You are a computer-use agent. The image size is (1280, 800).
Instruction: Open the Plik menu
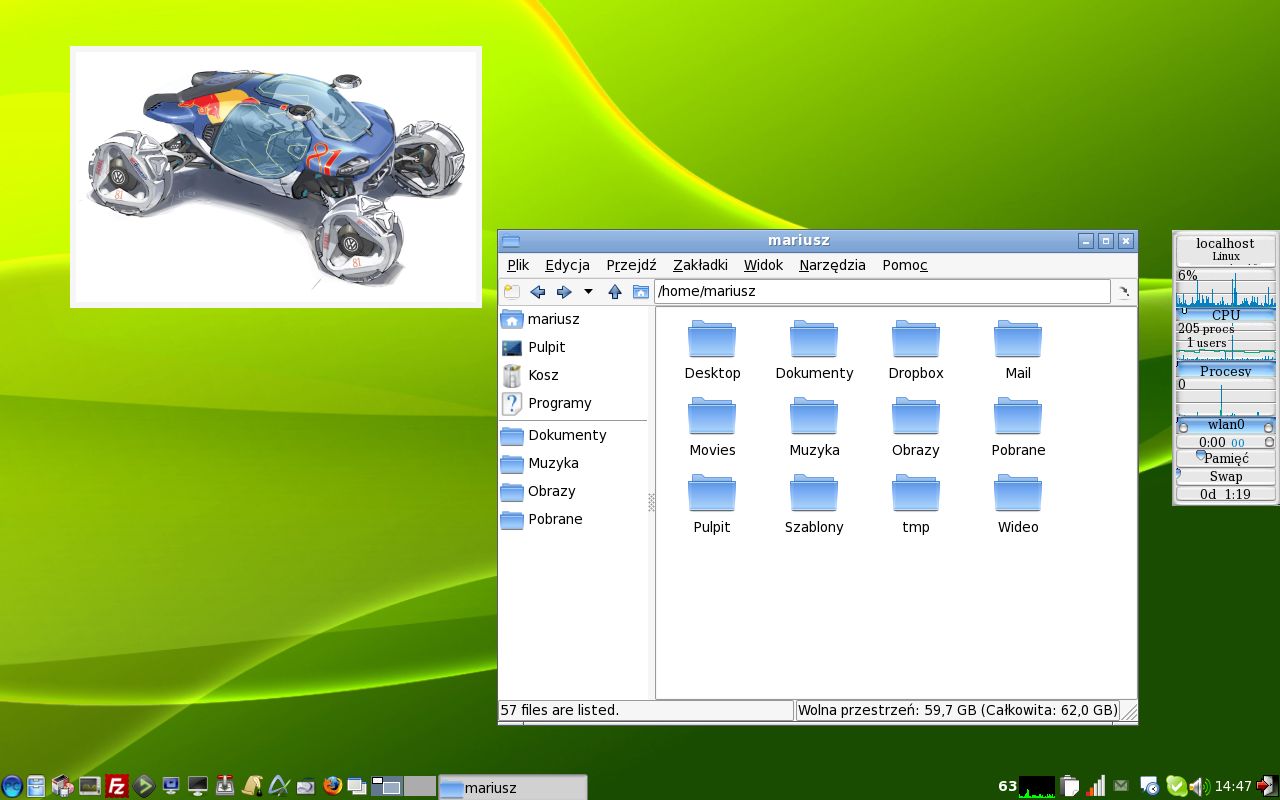(x=518, y=265)
